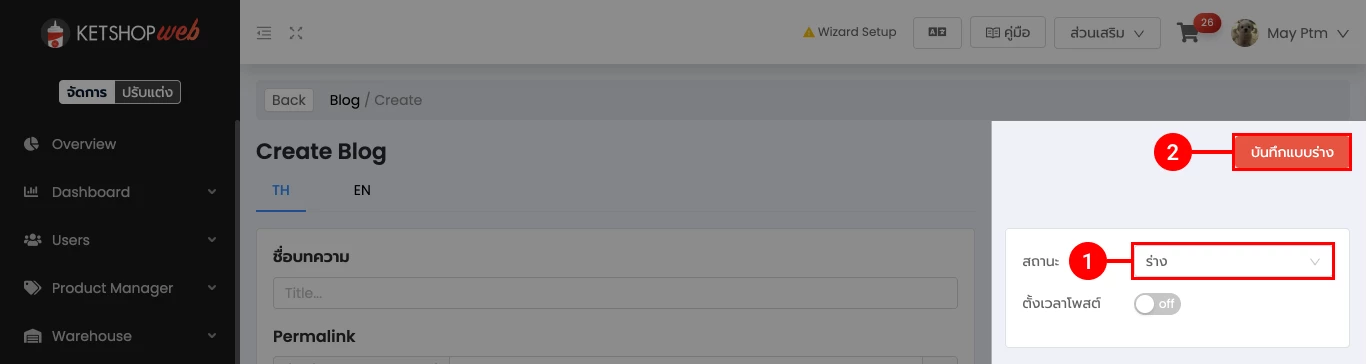Toggle fullscreen with the expand arrows icon
This screenshot has width=1370, height=364.
click(x=296, y=33)
